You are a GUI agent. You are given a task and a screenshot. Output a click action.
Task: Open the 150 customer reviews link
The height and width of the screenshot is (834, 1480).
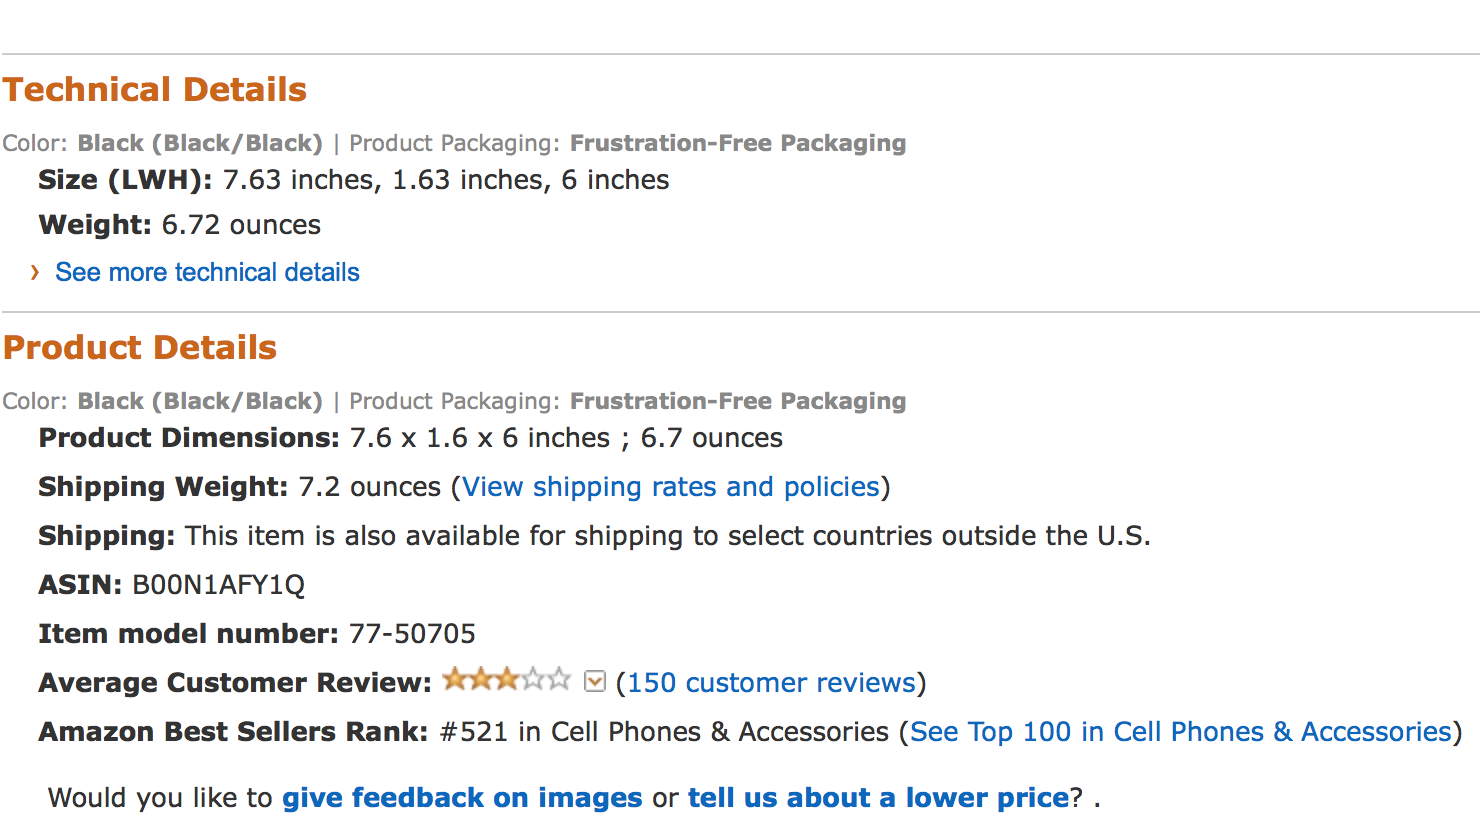(772, 683)
